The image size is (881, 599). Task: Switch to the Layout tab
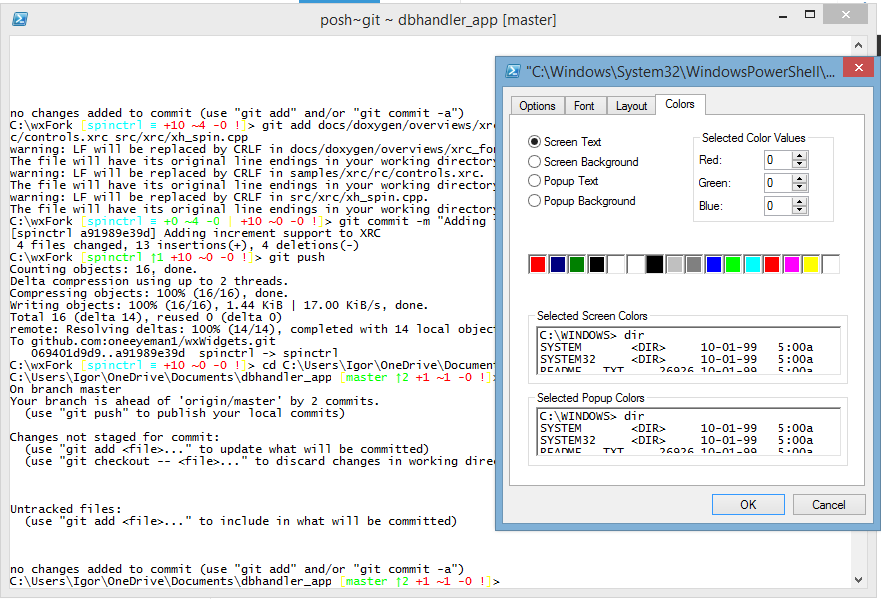(x=631, y=106)
